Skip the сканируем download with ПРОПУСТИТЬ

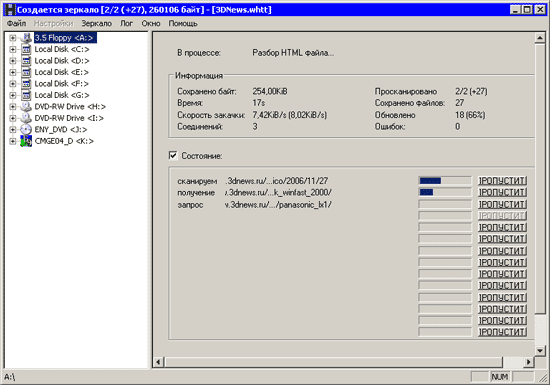click(503, 181)
